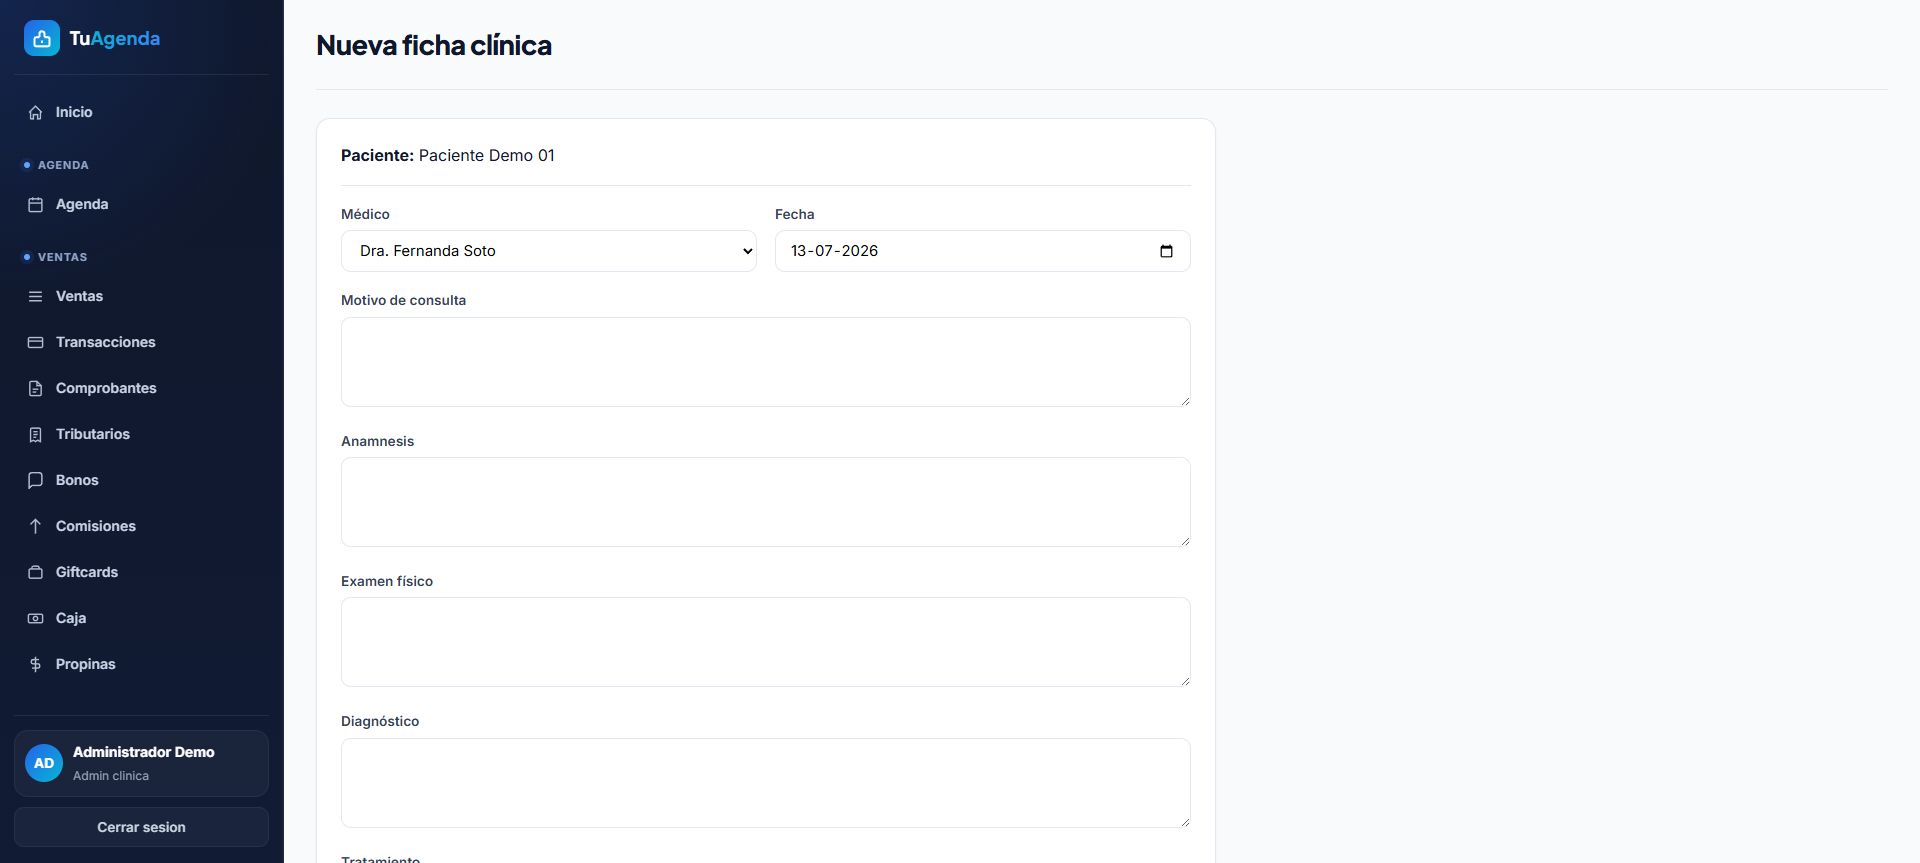Click the Cerrar sesion button
1920x863 pixels.
pyautogui.click(x=141, y=827)
